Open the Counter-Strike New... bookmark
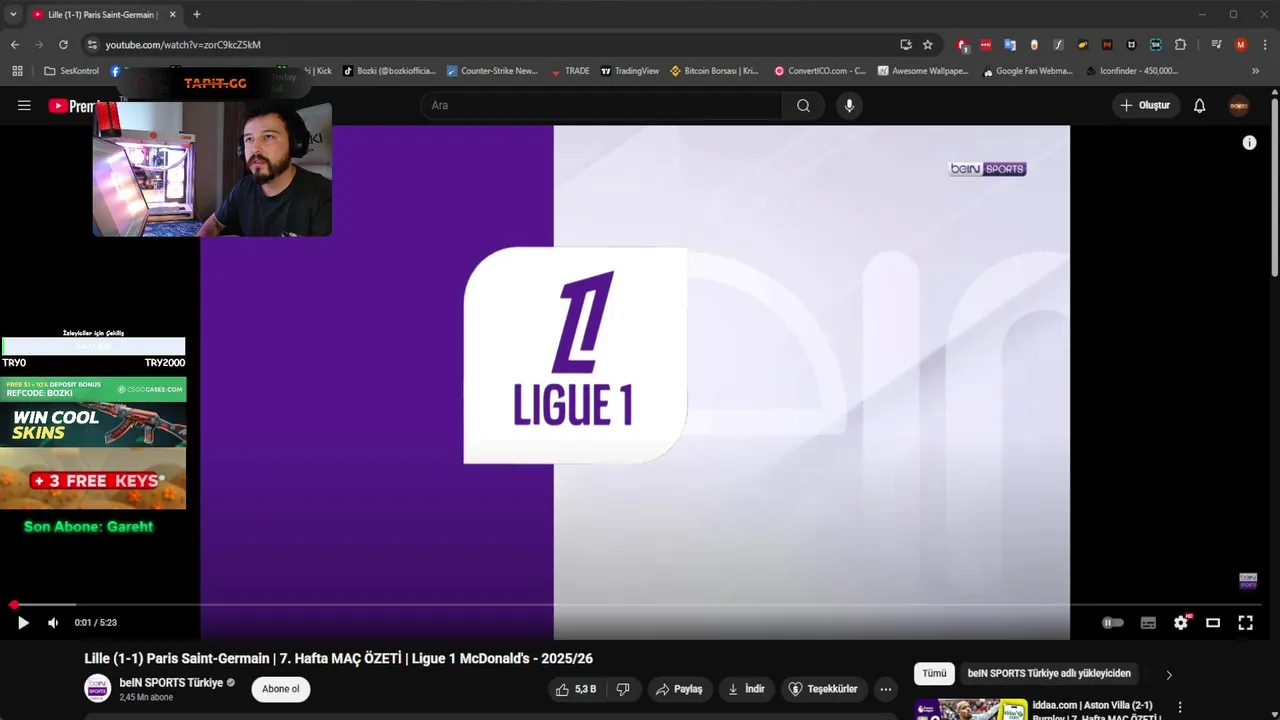Screen dimensions: 1280x720 point(492,71)
